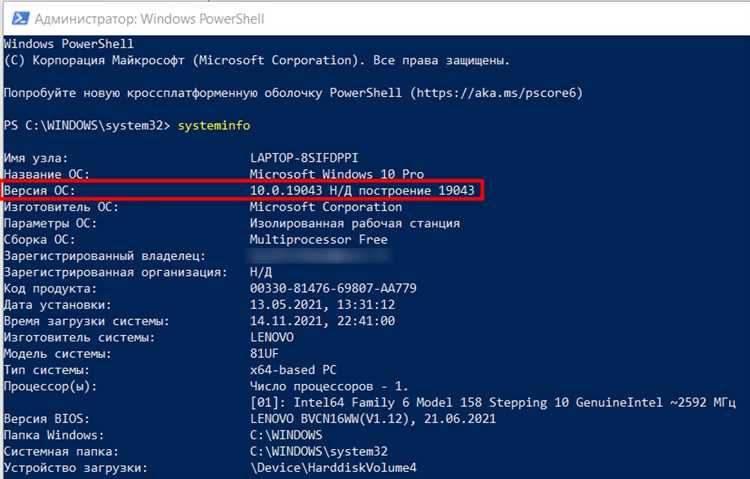This screenshot has width=750, height=479.
Task: Click the label 'Процессор(ы):'
Action: click(50, 386)
